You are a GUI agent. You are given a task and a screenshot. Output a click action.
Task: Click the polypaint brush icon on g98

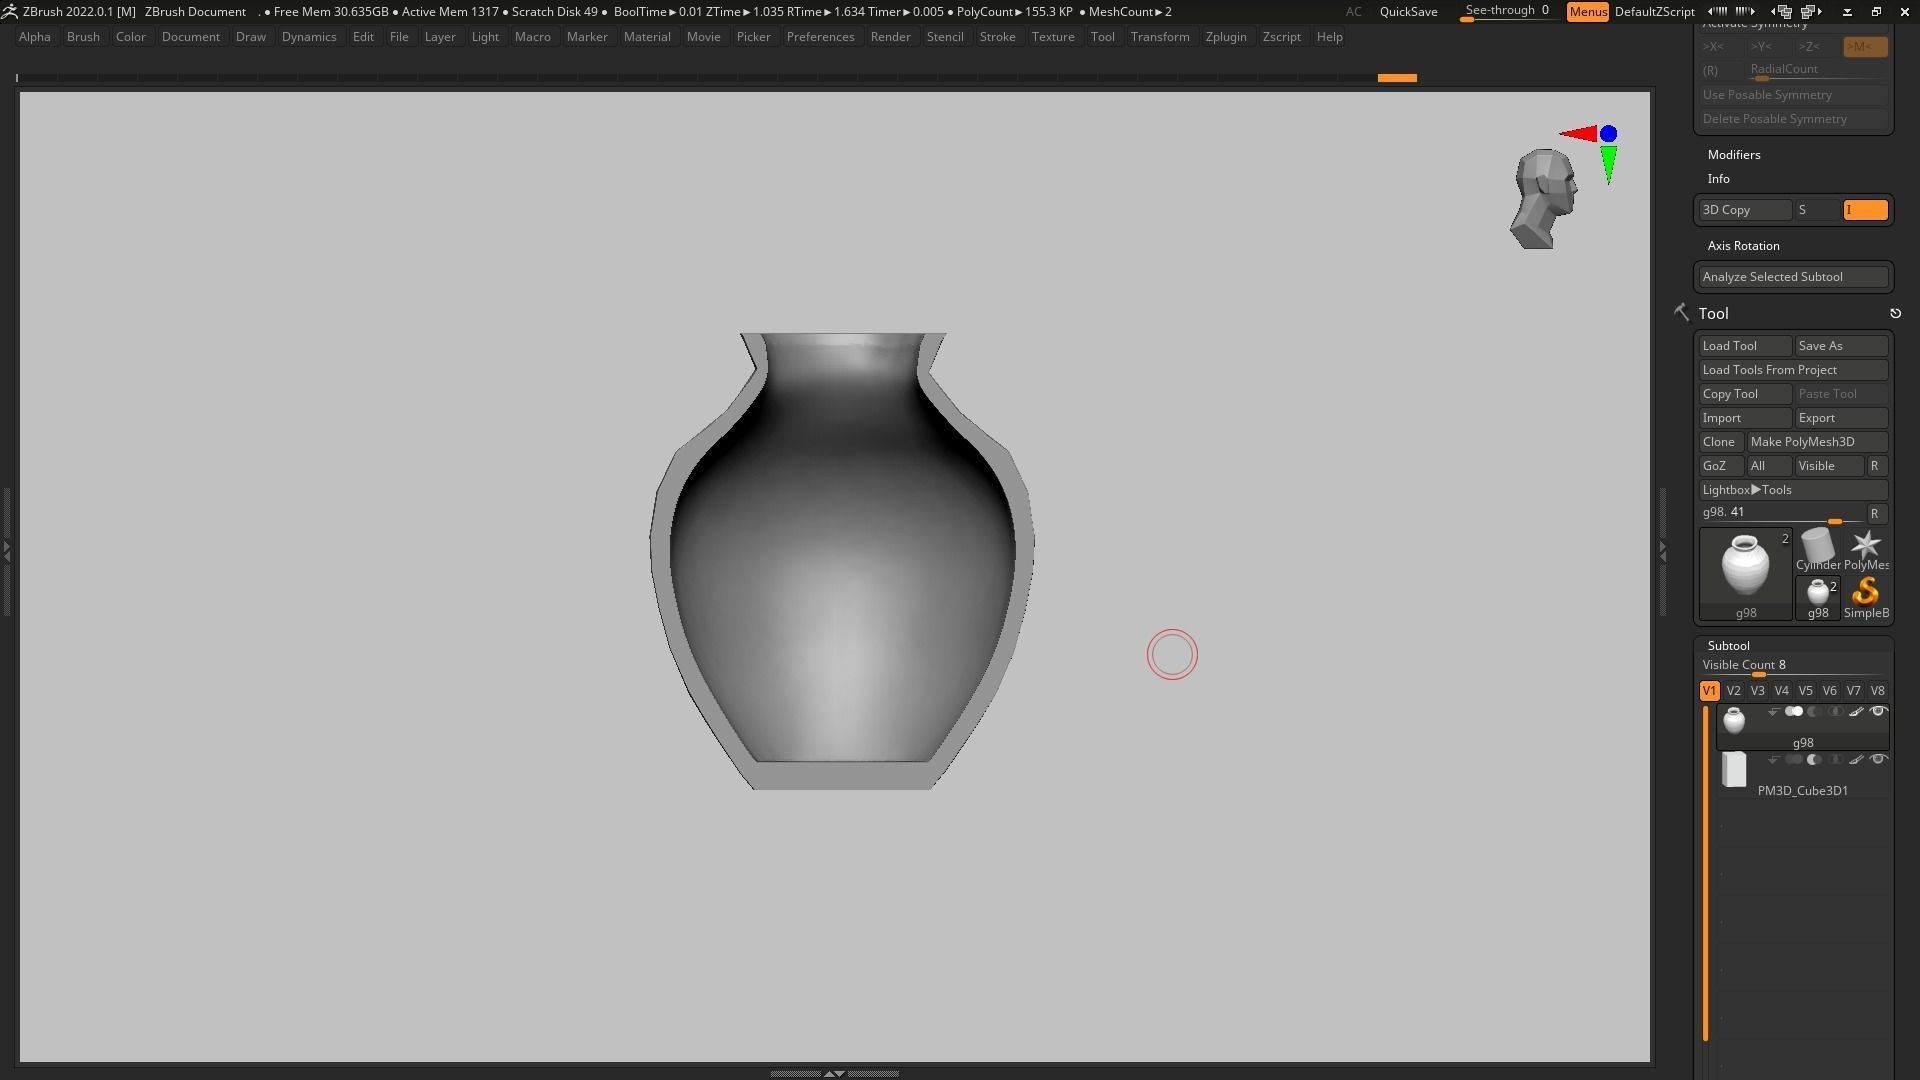click(1856, 712)
